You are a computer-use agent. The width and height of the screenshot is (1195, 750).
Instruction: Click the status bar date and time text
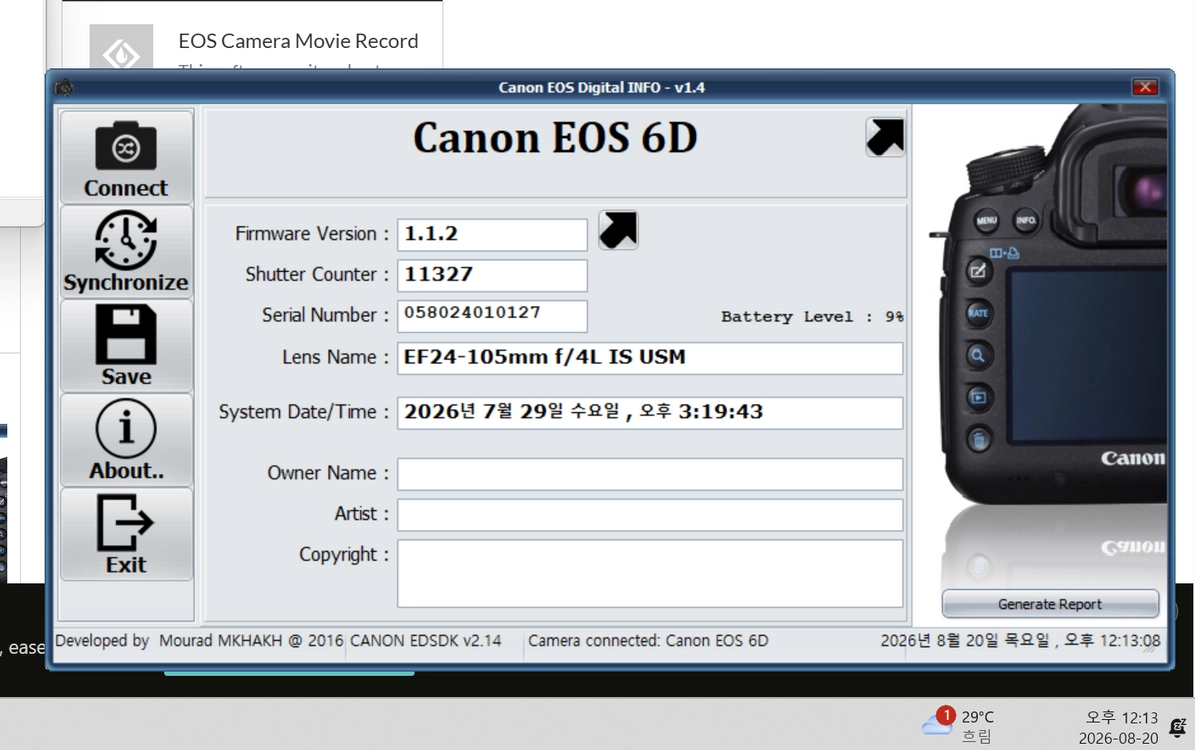(x=1020, y=640)
